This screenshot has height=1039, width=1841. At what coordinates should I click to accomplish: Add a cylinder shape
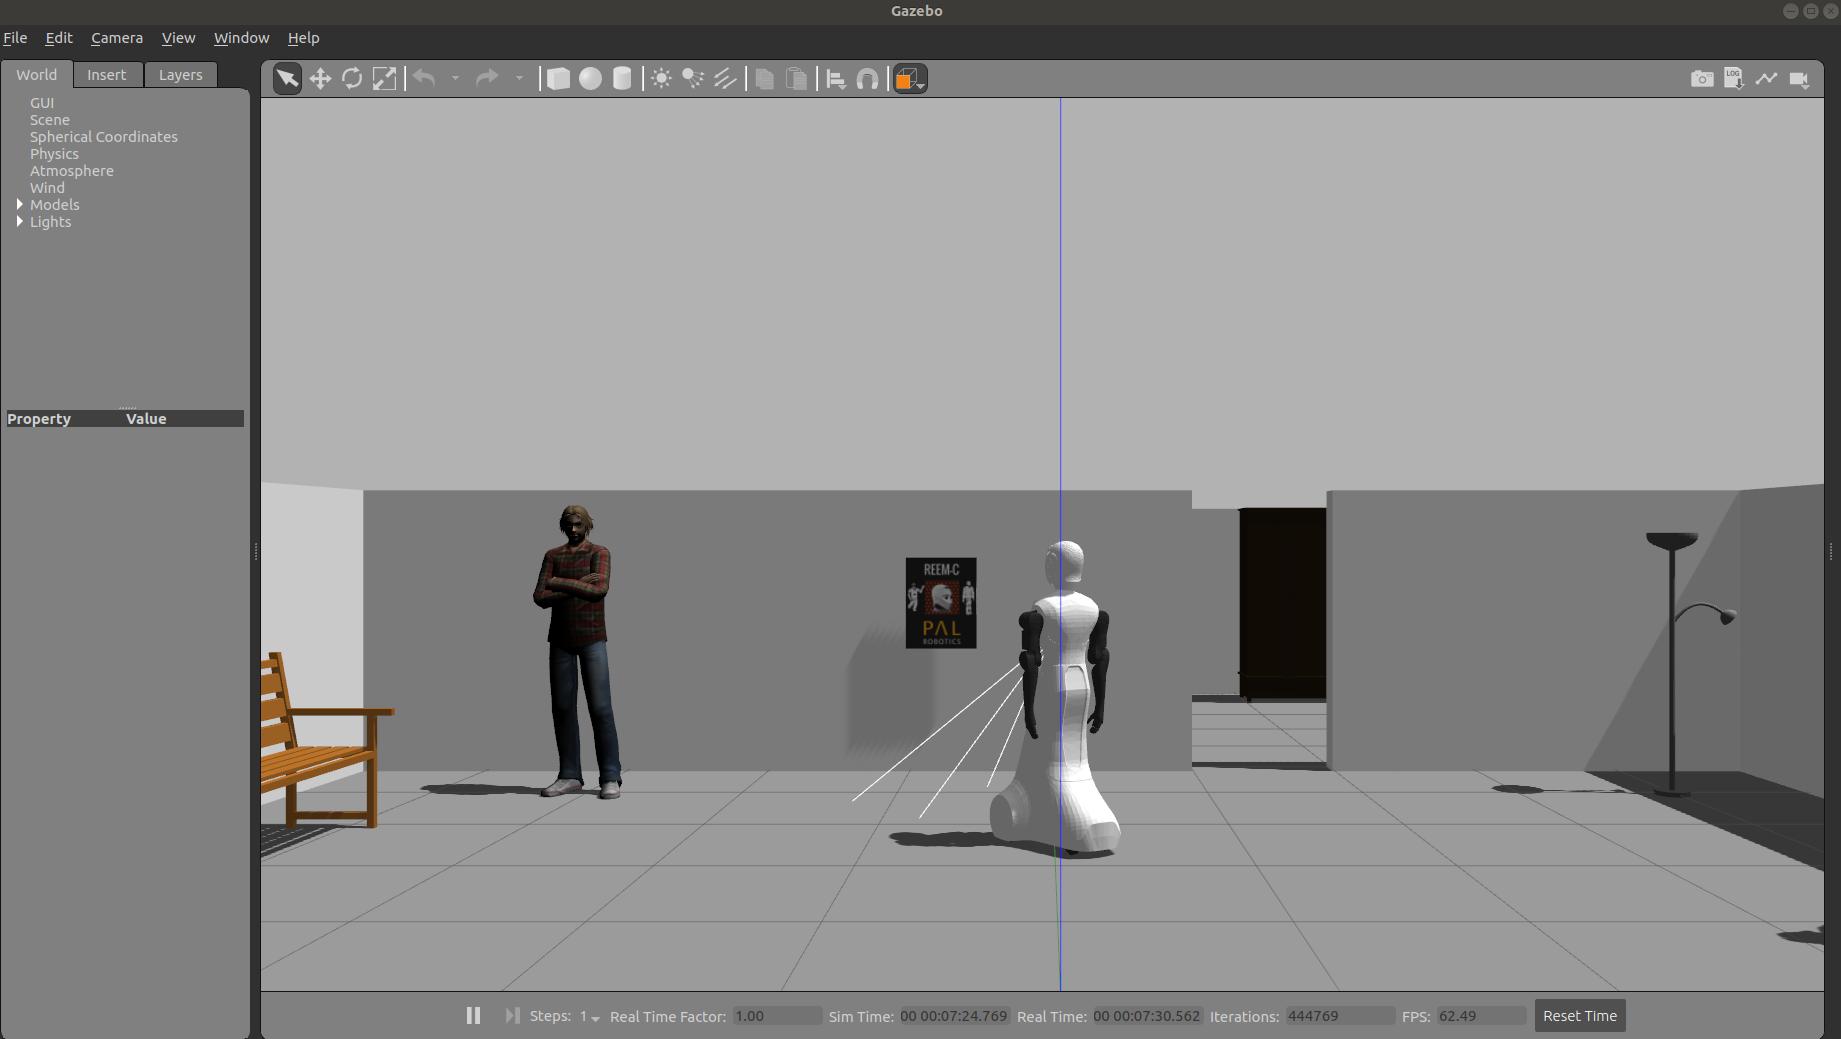click(x=622, y=79)
